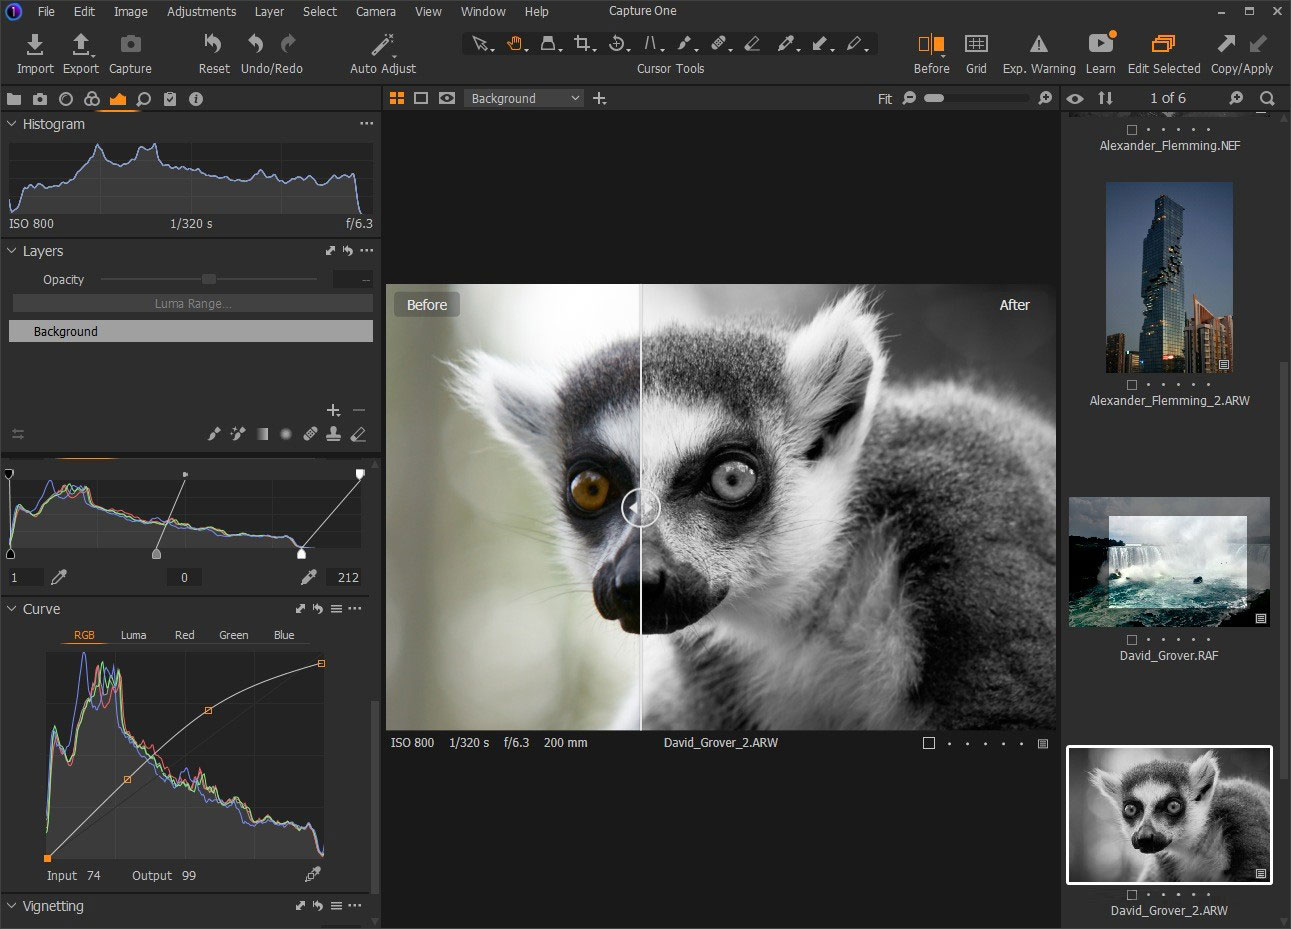Toggle the Before comparison view
This screenshot has height=929, width=1291.
(x=931, y=45)
